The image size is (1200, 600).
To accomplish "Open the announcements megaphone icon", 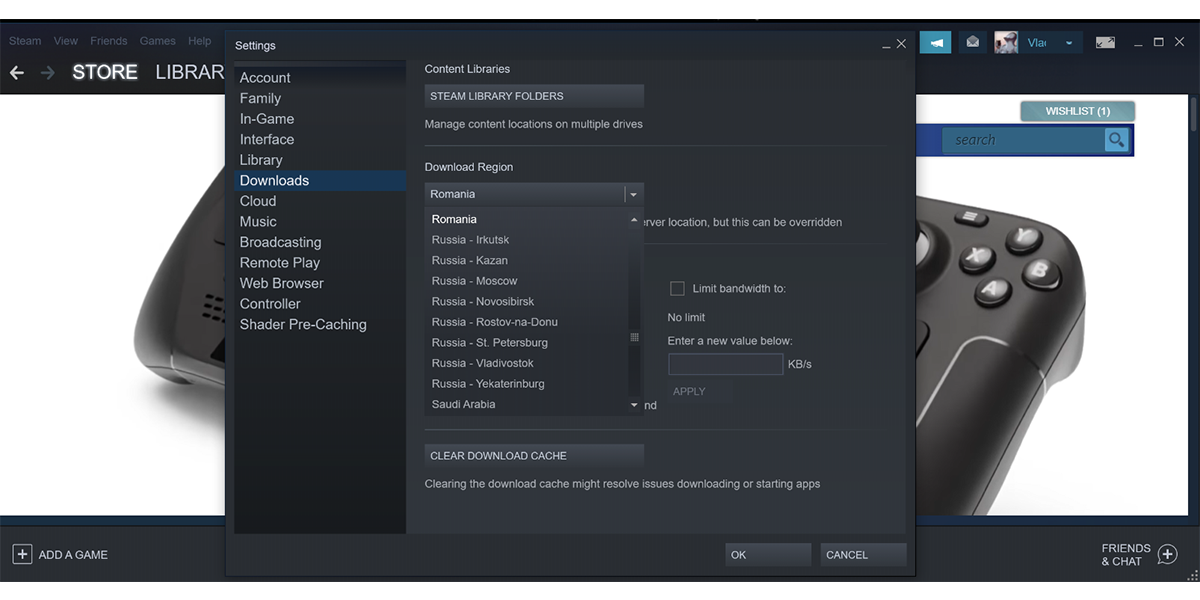I will pyautogui.click(x=936, y=42).
